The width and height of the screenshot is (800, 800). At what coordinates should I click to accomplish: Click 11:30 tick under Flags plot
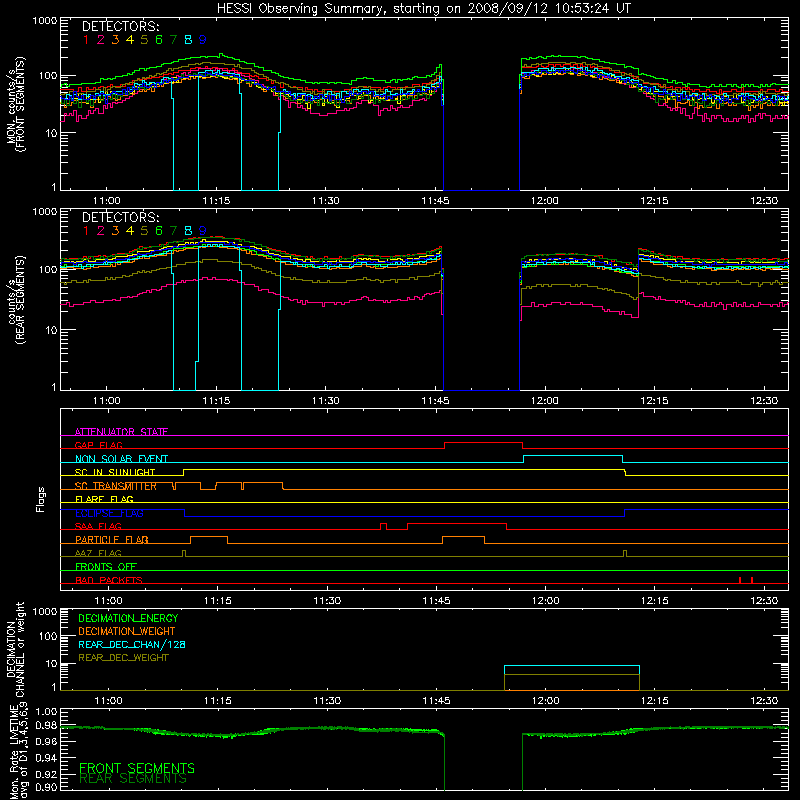[327, 601]
